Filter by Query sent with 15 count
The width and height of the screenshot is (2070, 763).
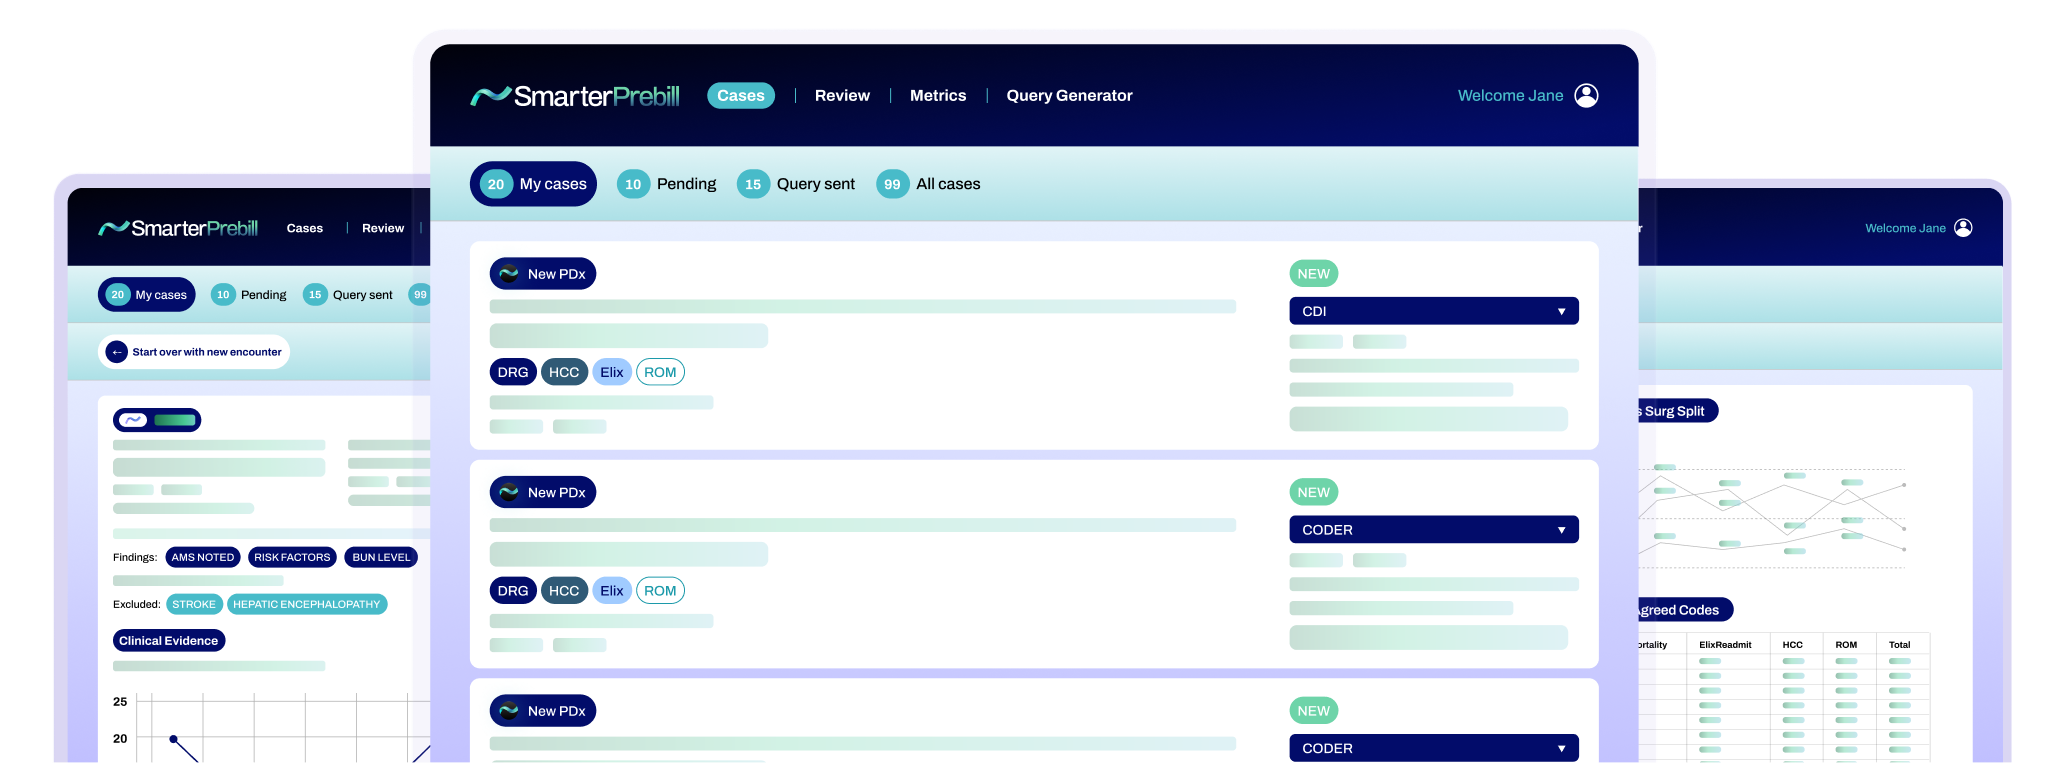(x=796, y=184)
